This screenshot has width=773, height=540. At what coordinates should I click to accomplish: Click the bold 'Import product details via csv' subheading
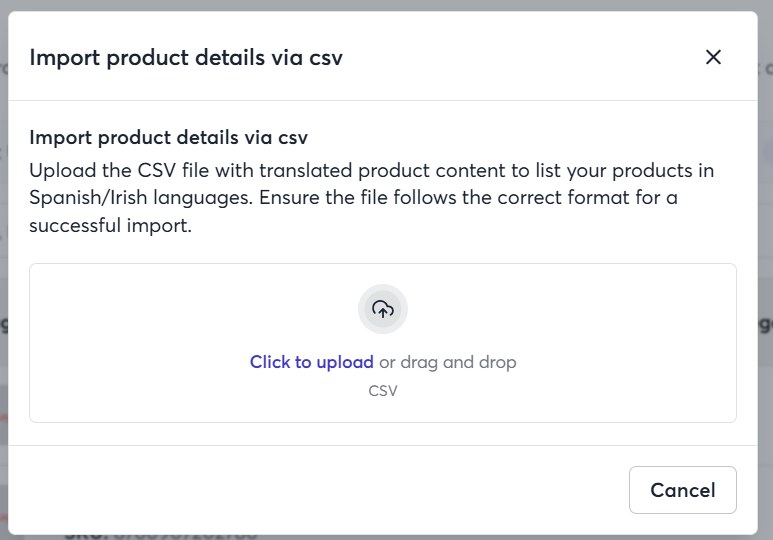(x=169, y=137)
